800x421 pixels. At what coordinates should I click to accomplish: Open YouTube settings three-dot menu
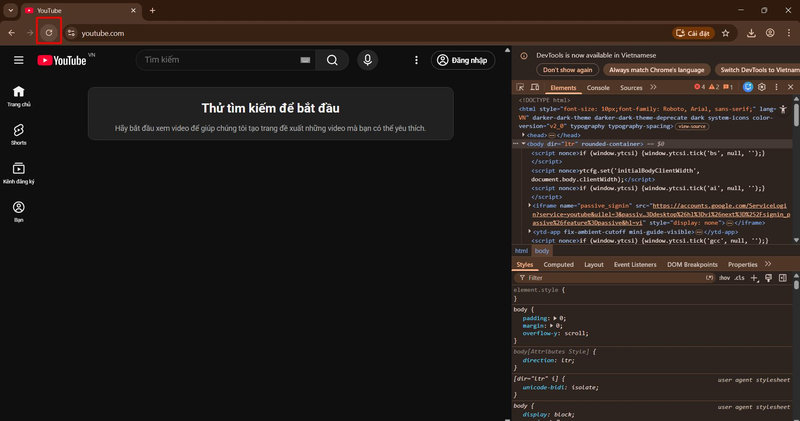[416, 60]
